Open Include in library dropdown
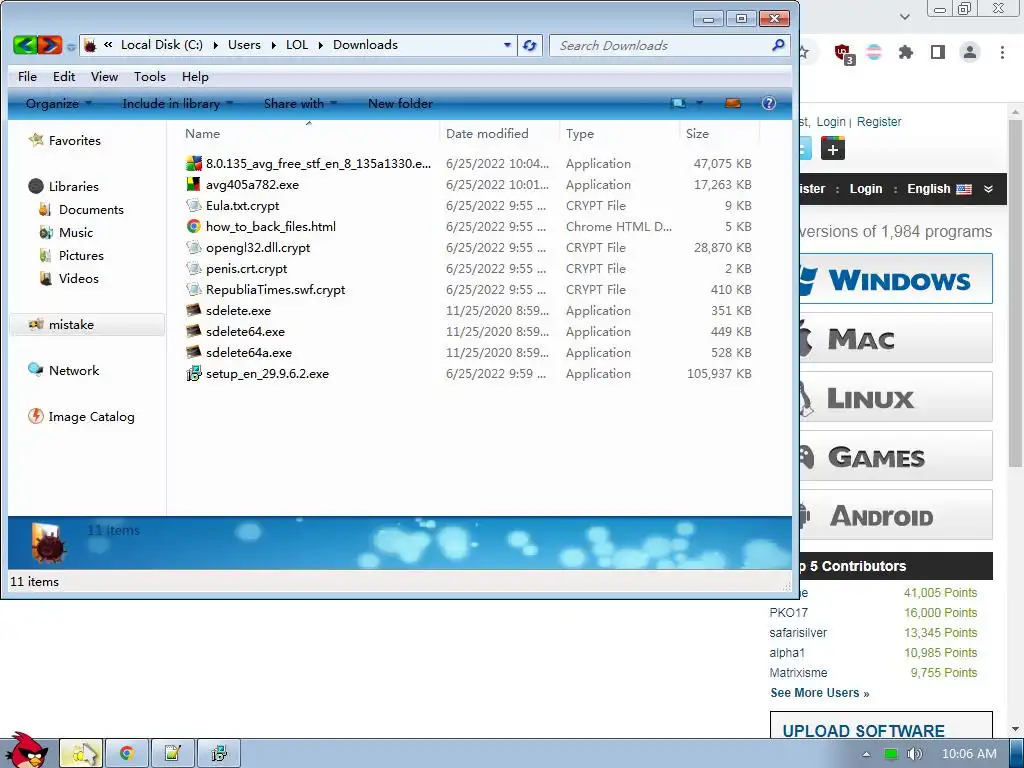This screenshot has height=768, width=1024. (x=178, y=103)
